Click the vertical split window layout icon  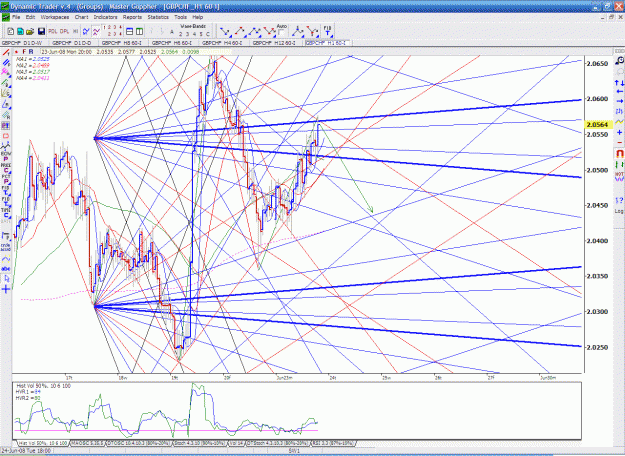click(140, 31)
